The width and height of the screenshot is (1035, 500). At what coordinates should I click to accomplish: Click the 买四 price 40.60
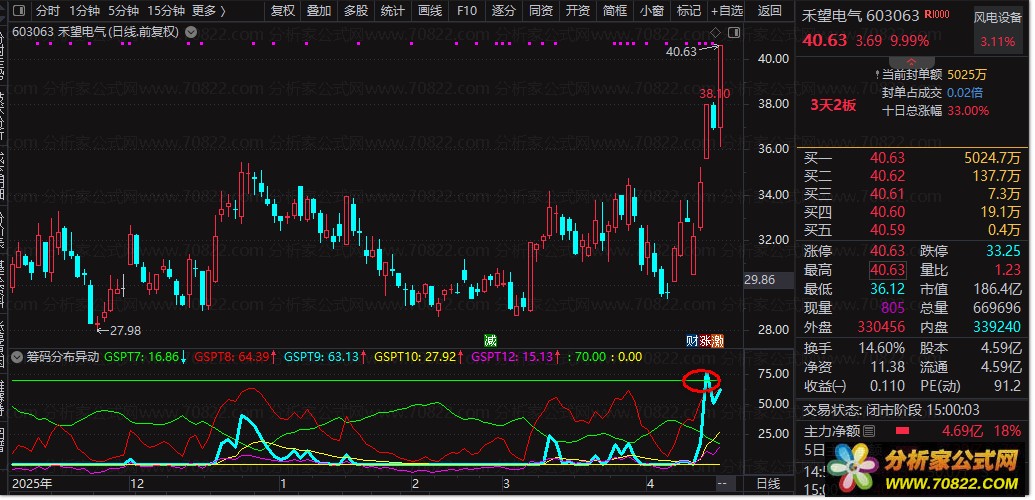pyautogui.click(x=887, y=212)
